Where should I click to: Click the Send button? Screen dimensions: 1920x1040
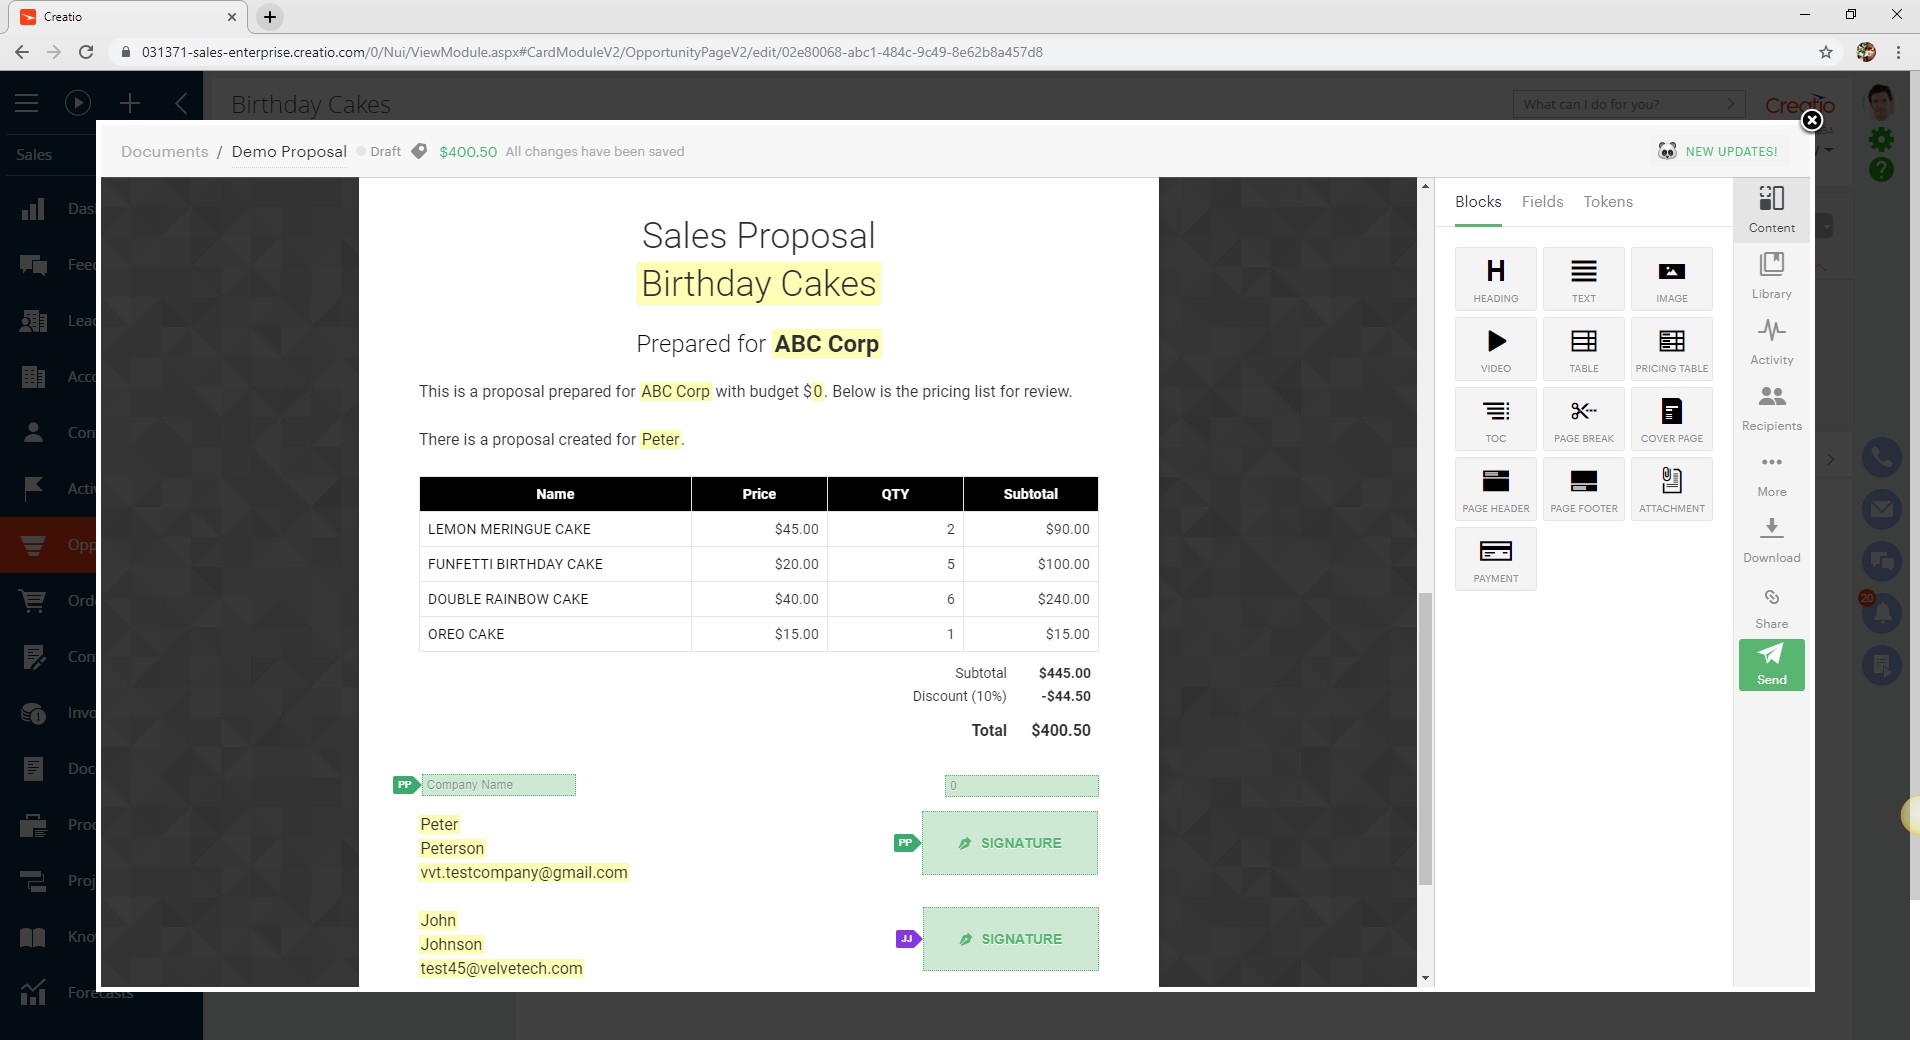[1771, 665]
